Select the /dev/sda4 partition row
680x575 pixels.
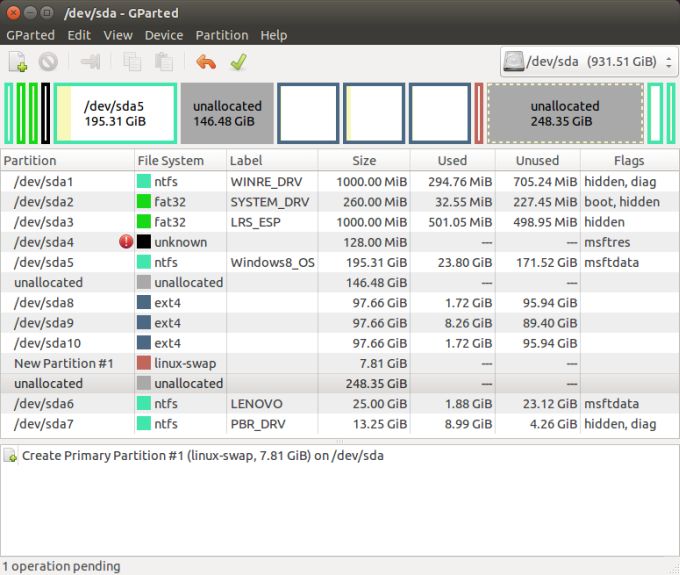(x=340, y=242)
